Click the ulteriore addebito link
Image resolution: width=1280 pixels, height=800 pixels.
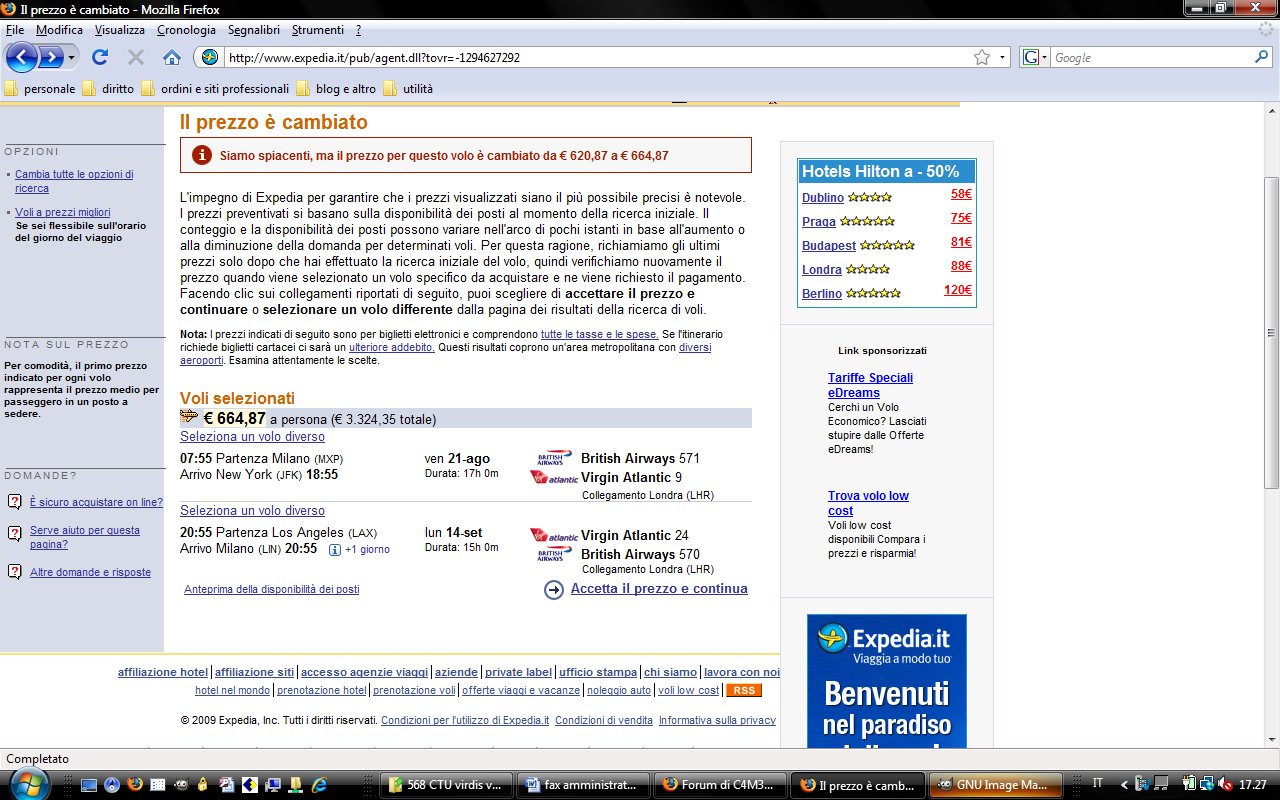(x=392, y=347)
